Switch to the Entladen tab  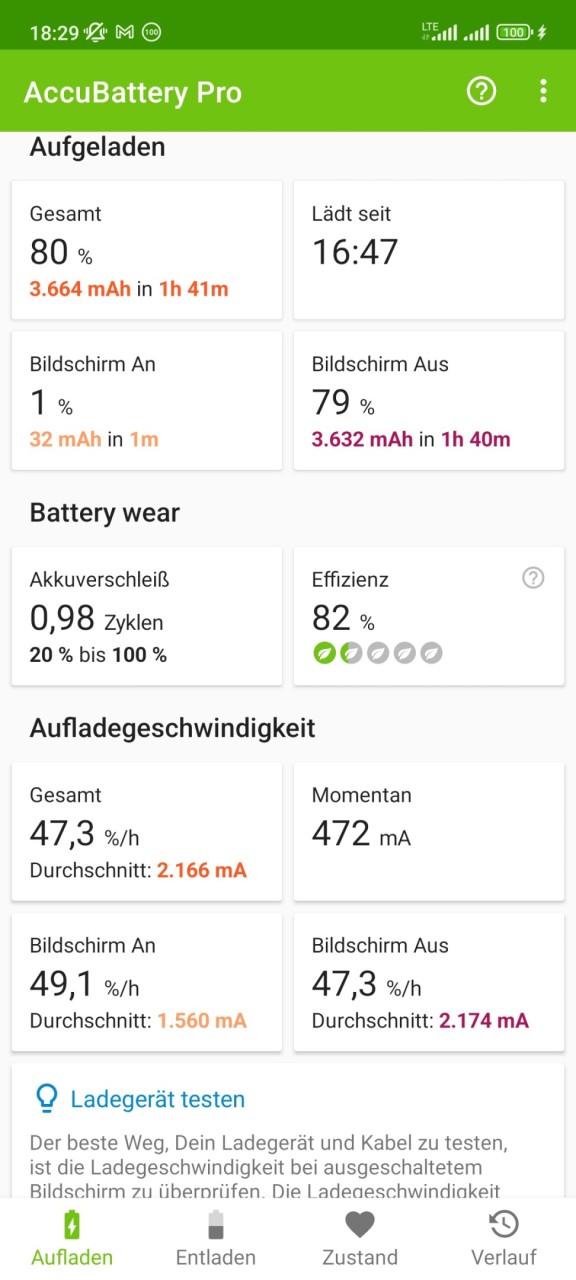[x=216, y=1238]
